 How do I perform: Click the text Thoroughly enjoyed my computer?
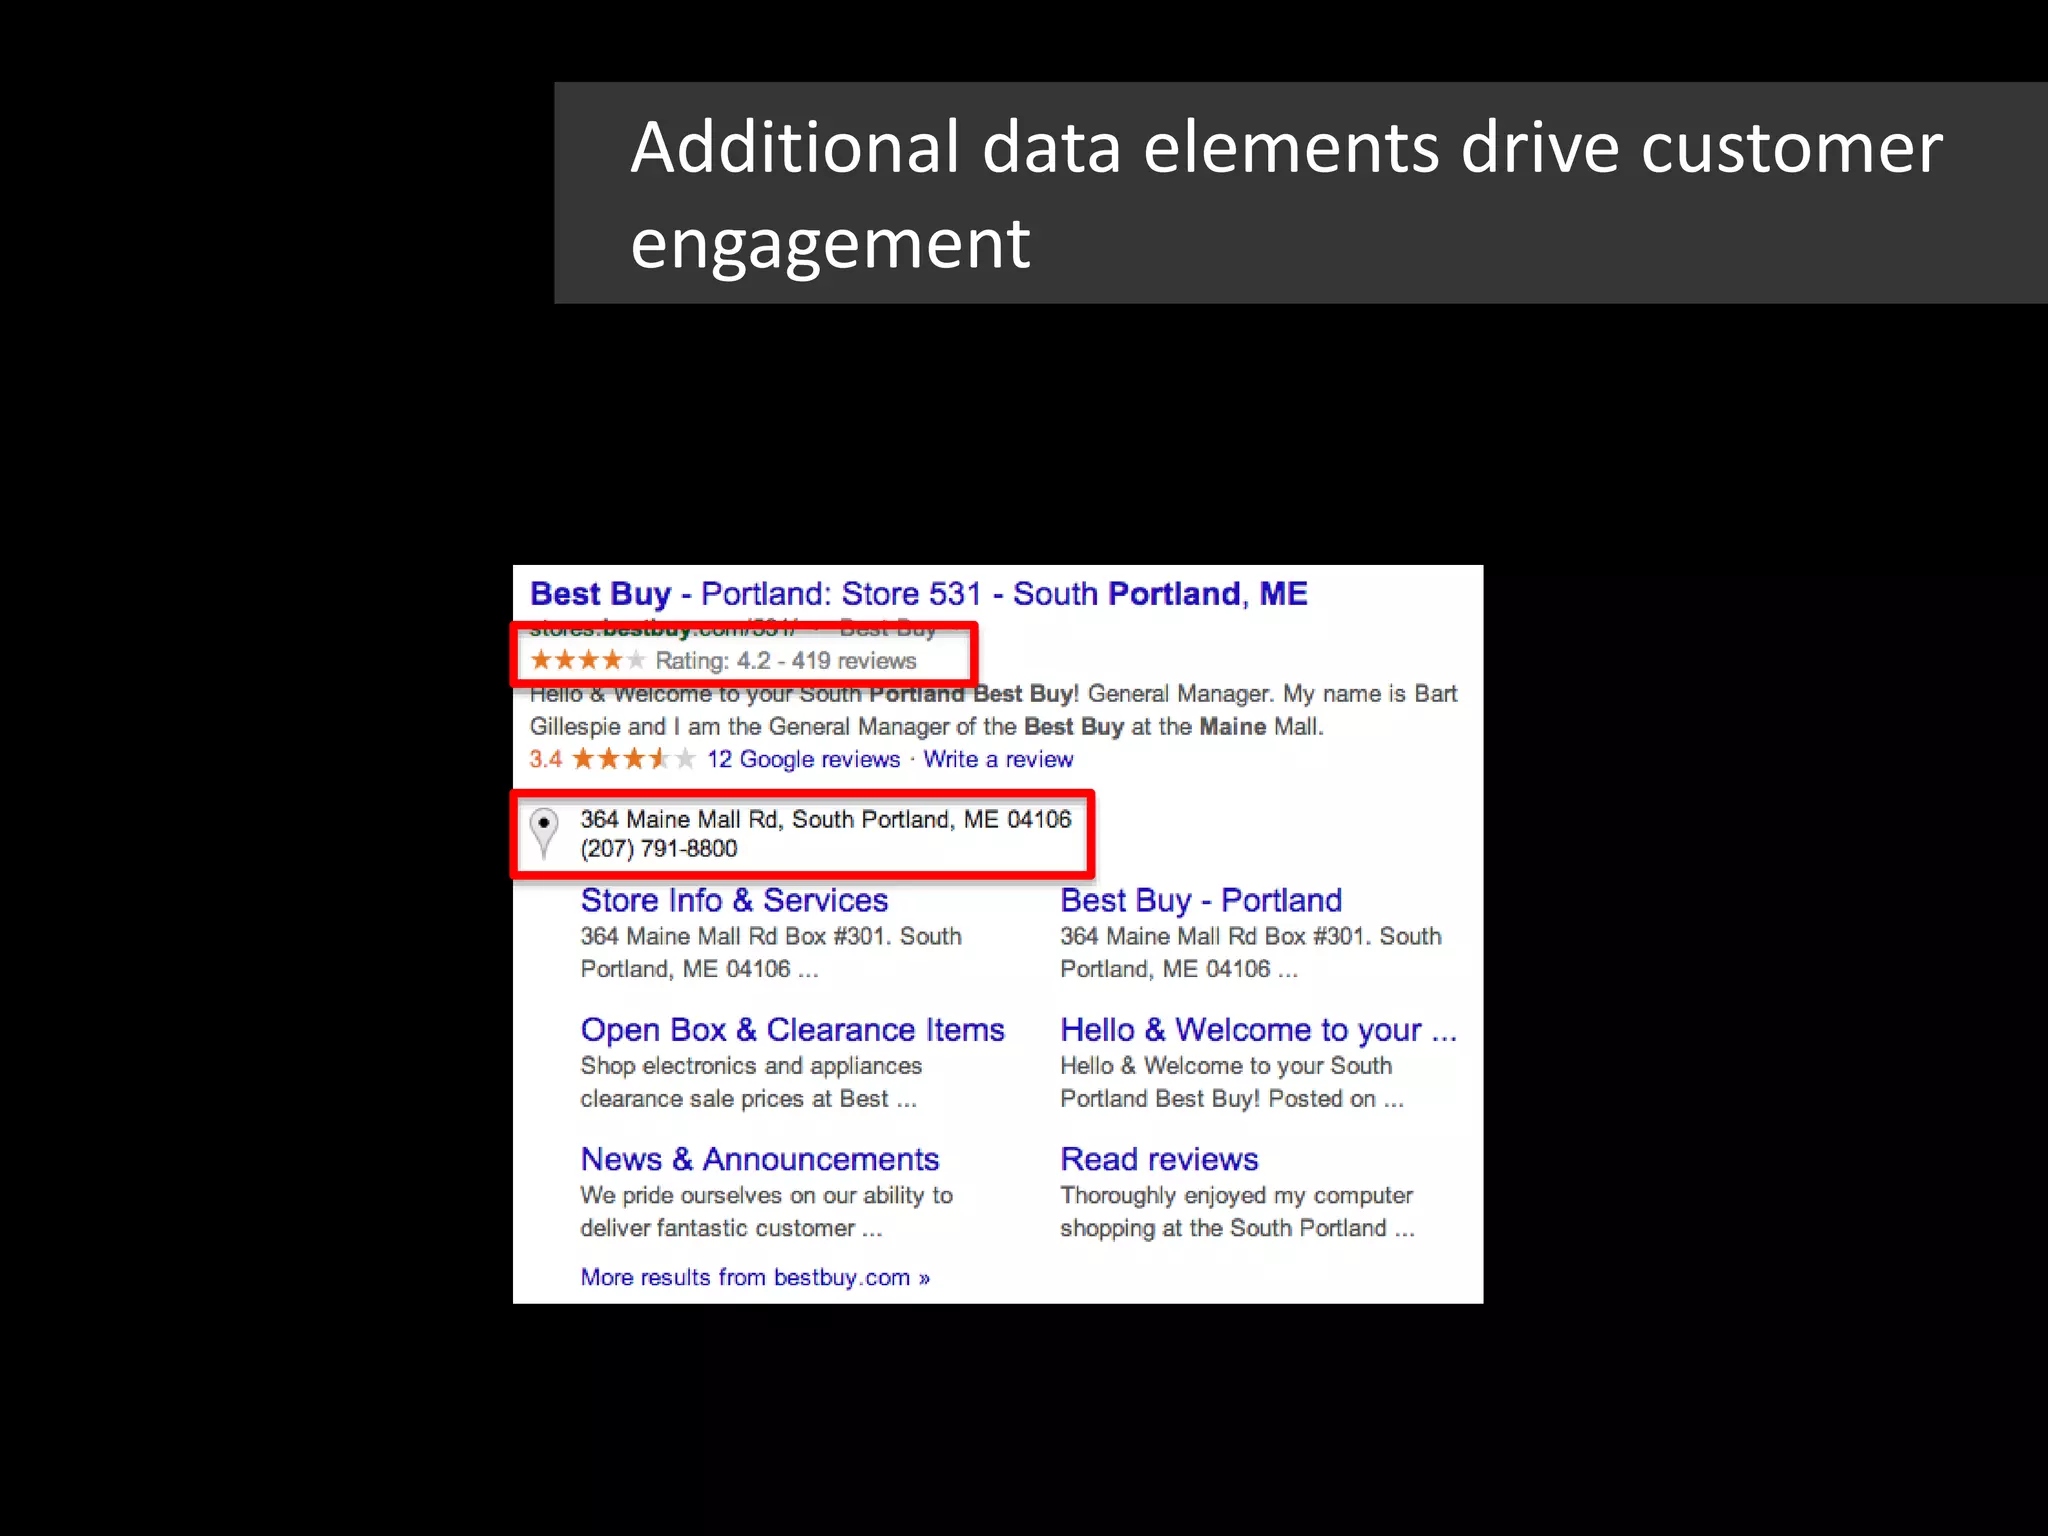1236,1195
